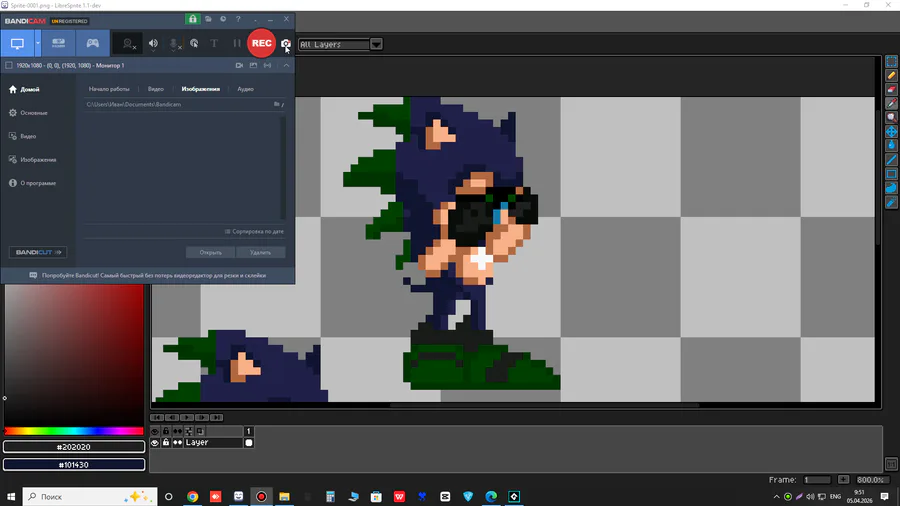The height and width of the screenshot is (506, 900).
Task: Select the blur tool at toolbar bottom
Action: (x=891, y=202)
